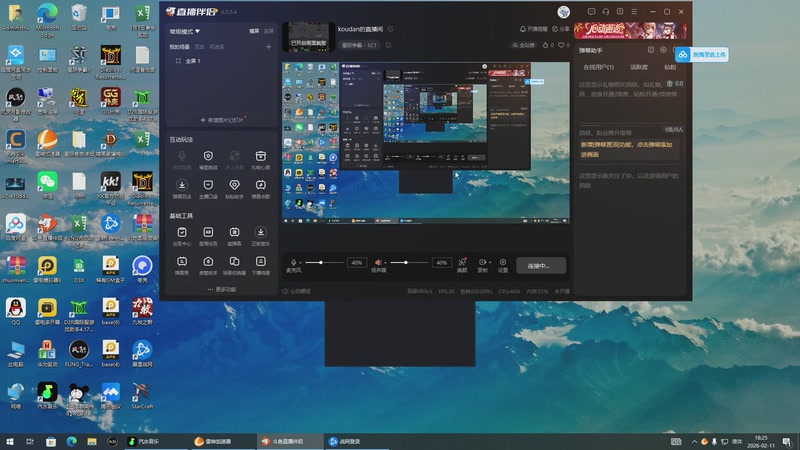Expand the 更多功能 more functions
This screenshot has height=450, width=800.
(221, 289)
